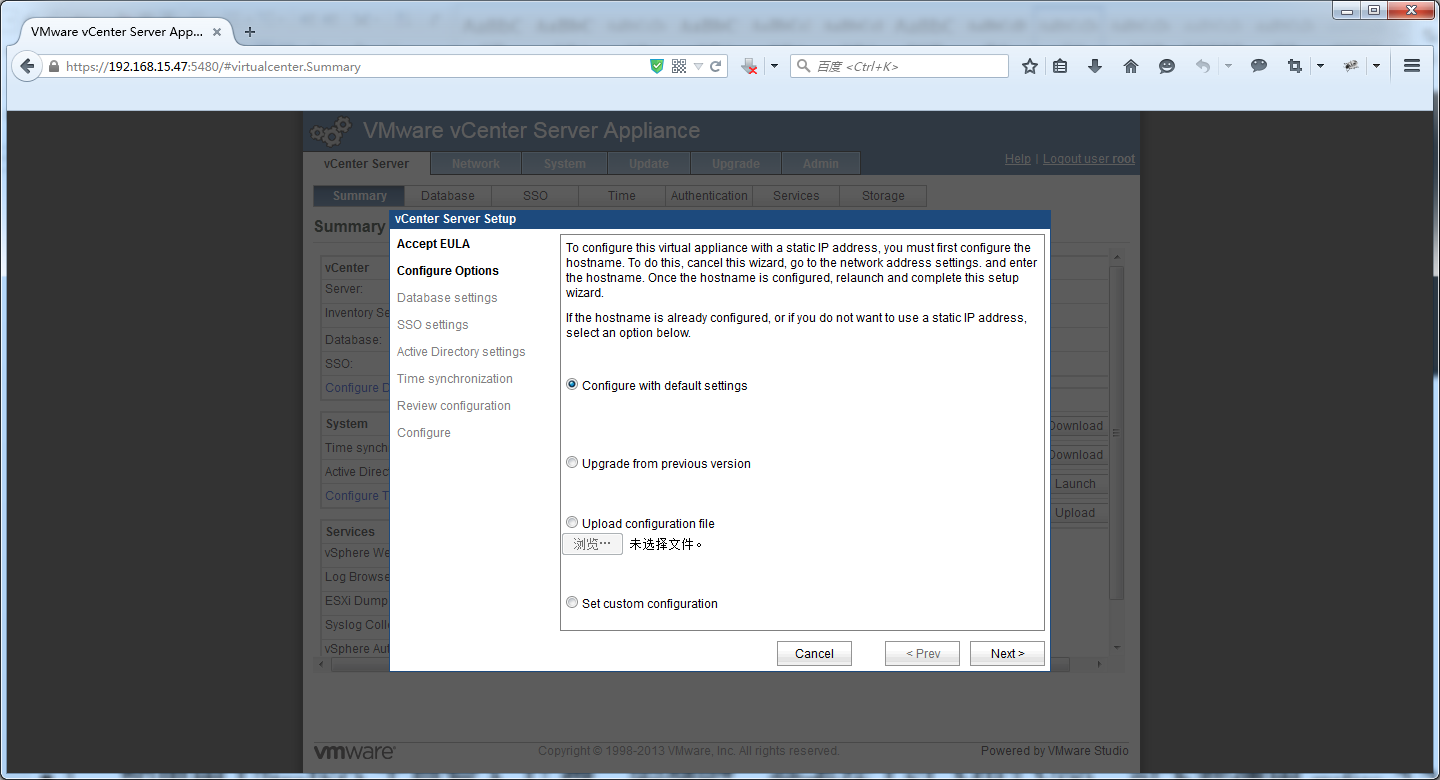The height and width of the screenshot is (780, 1440).
Task: Close the VMware vCenter Server browser tab
Action: [217, 32]
